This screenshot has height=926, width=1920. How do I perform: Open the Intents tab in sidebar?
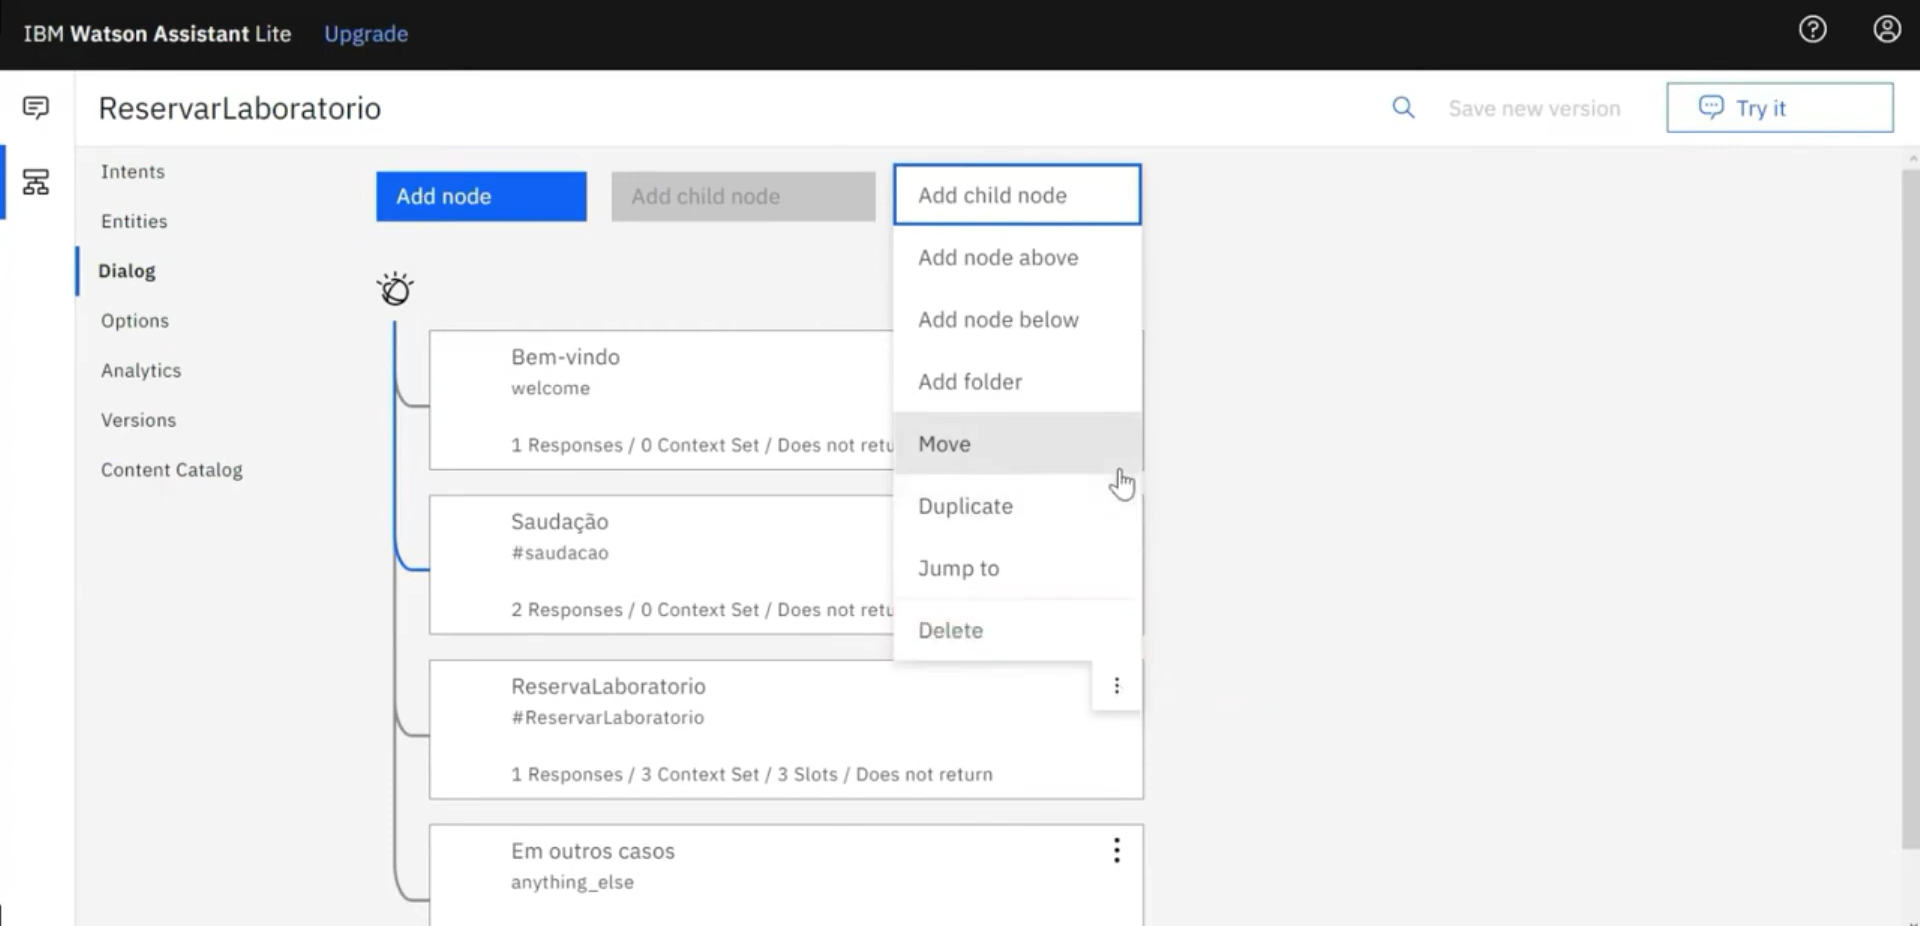coord(133,172)
